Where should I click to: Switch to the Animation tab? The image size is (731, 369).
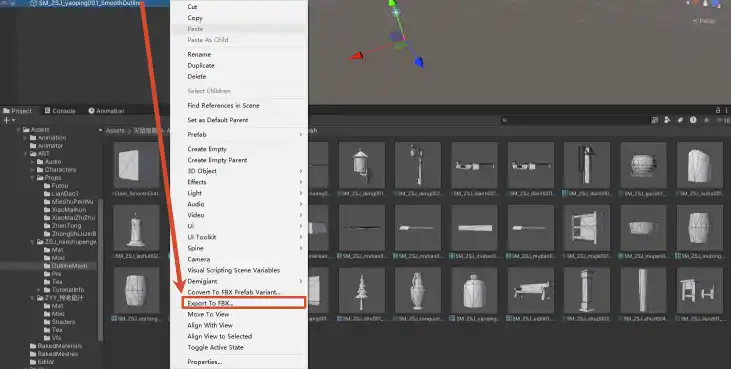point(106,111)
